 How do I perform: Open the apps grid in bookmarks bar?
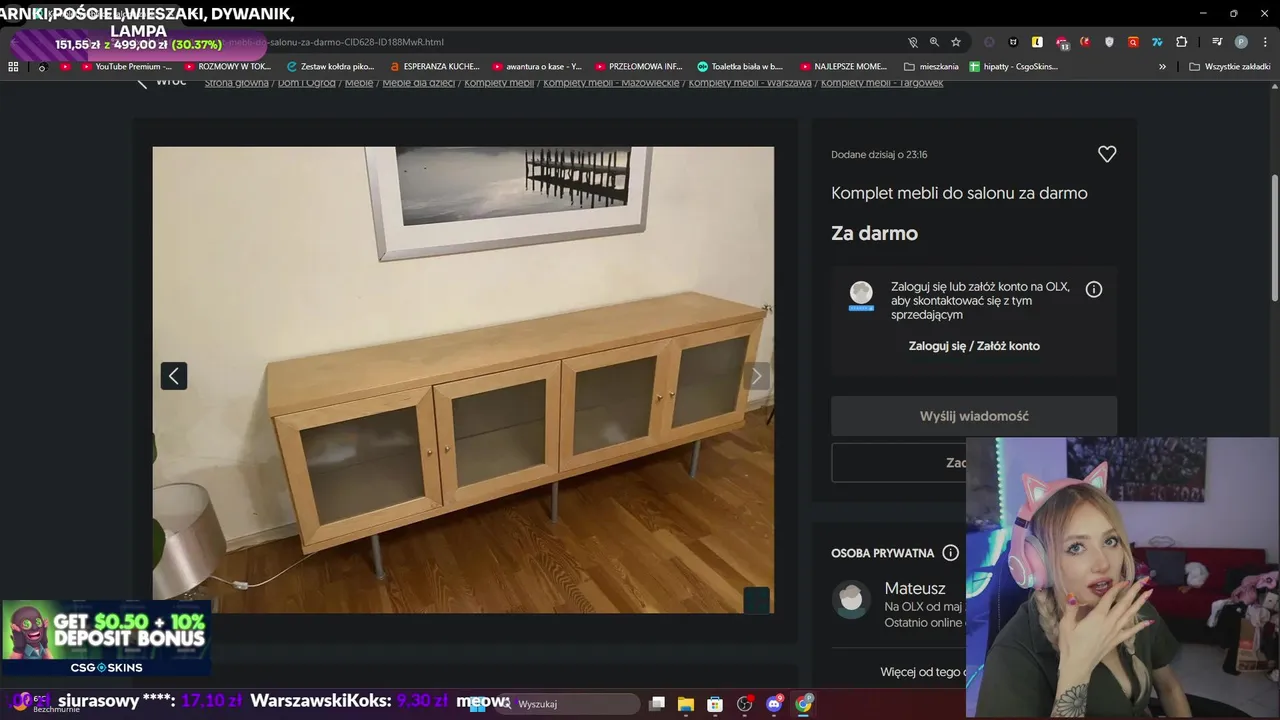13,67
